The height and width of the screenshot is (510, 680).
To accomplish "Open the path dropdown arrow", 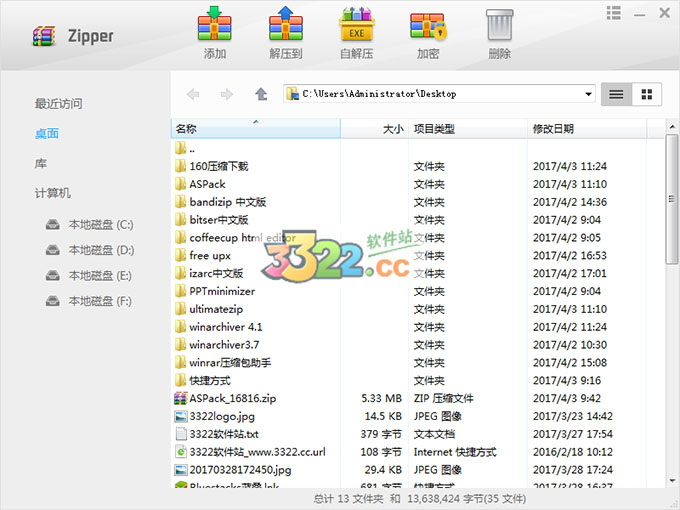I will coord(588,94).
